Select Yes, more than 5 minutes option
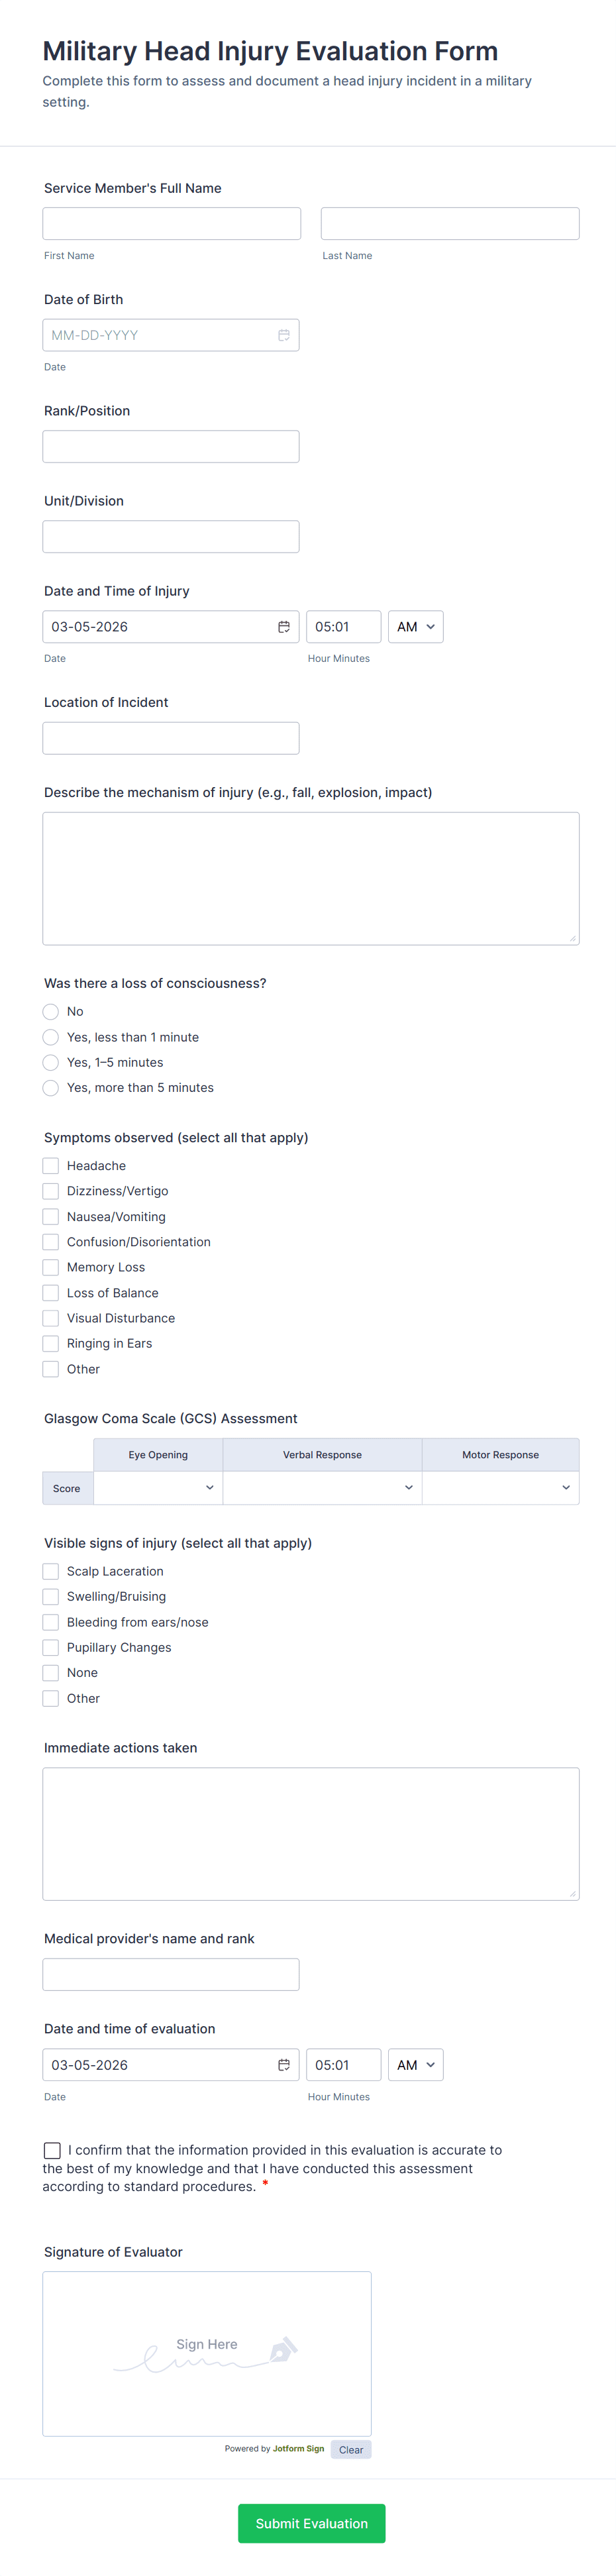616x2576 pixels. coord(50,1087)
